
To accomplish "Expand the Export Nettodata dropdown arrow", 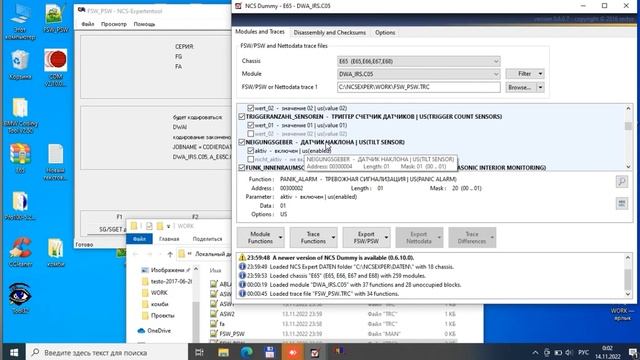I will (x=439, y=238).
